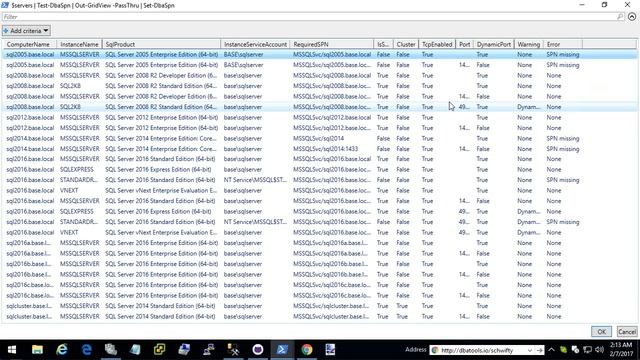Focus the Filter text box
640x360 pixels.
click(309, 17)
